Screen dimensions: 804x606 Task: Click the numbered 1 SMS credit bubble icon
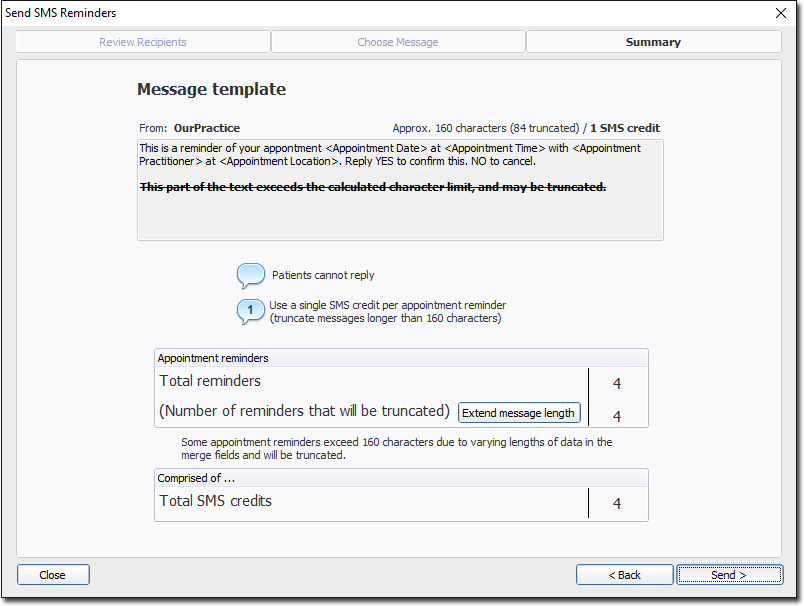pyautogui.click(x=250, y=312)
